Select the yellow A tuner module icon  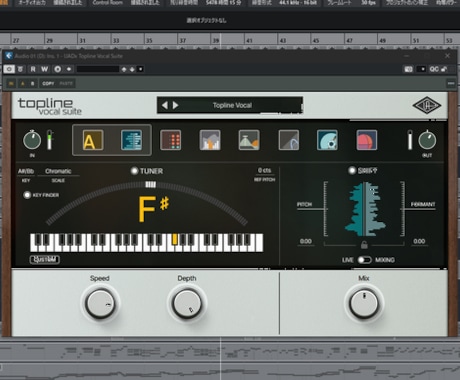pyautogui.click(x=93, y=140)
